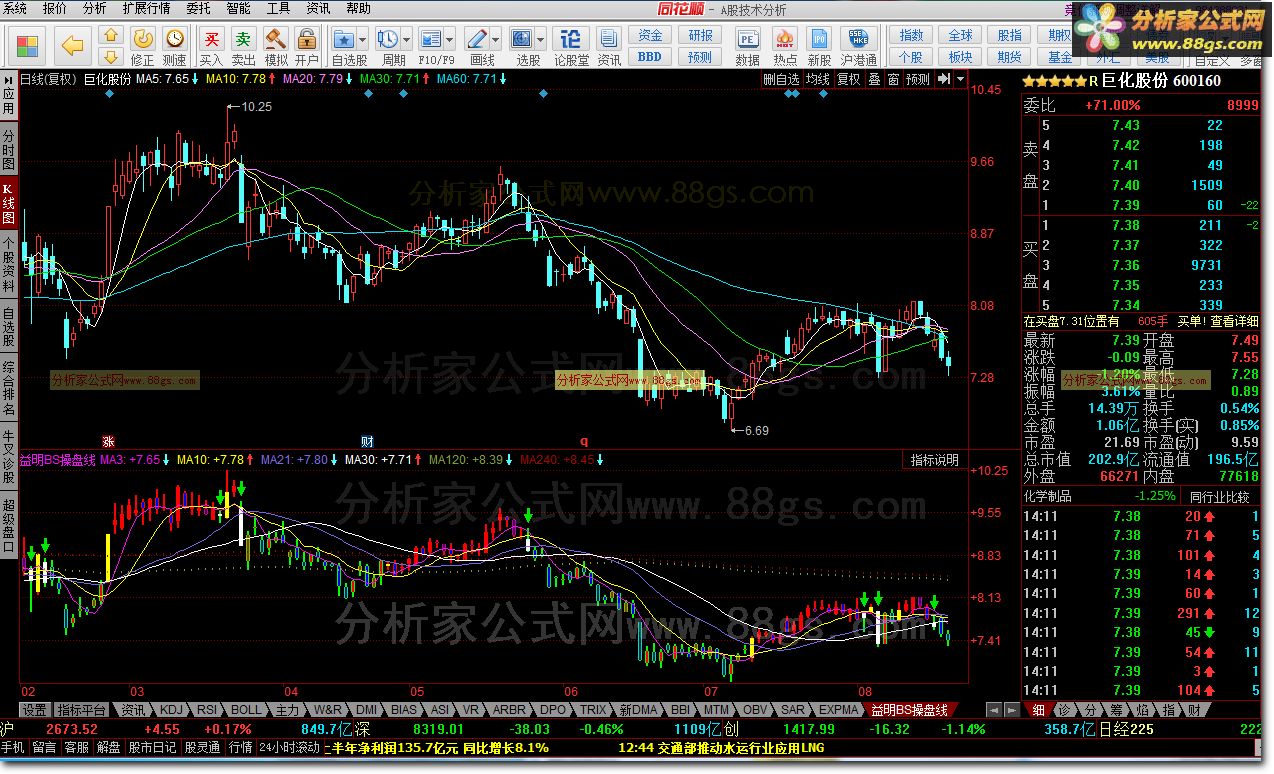This screenshot has width=1274, height=774.
Task: Open the 报价 menu
Action: [x=56, y=8]
